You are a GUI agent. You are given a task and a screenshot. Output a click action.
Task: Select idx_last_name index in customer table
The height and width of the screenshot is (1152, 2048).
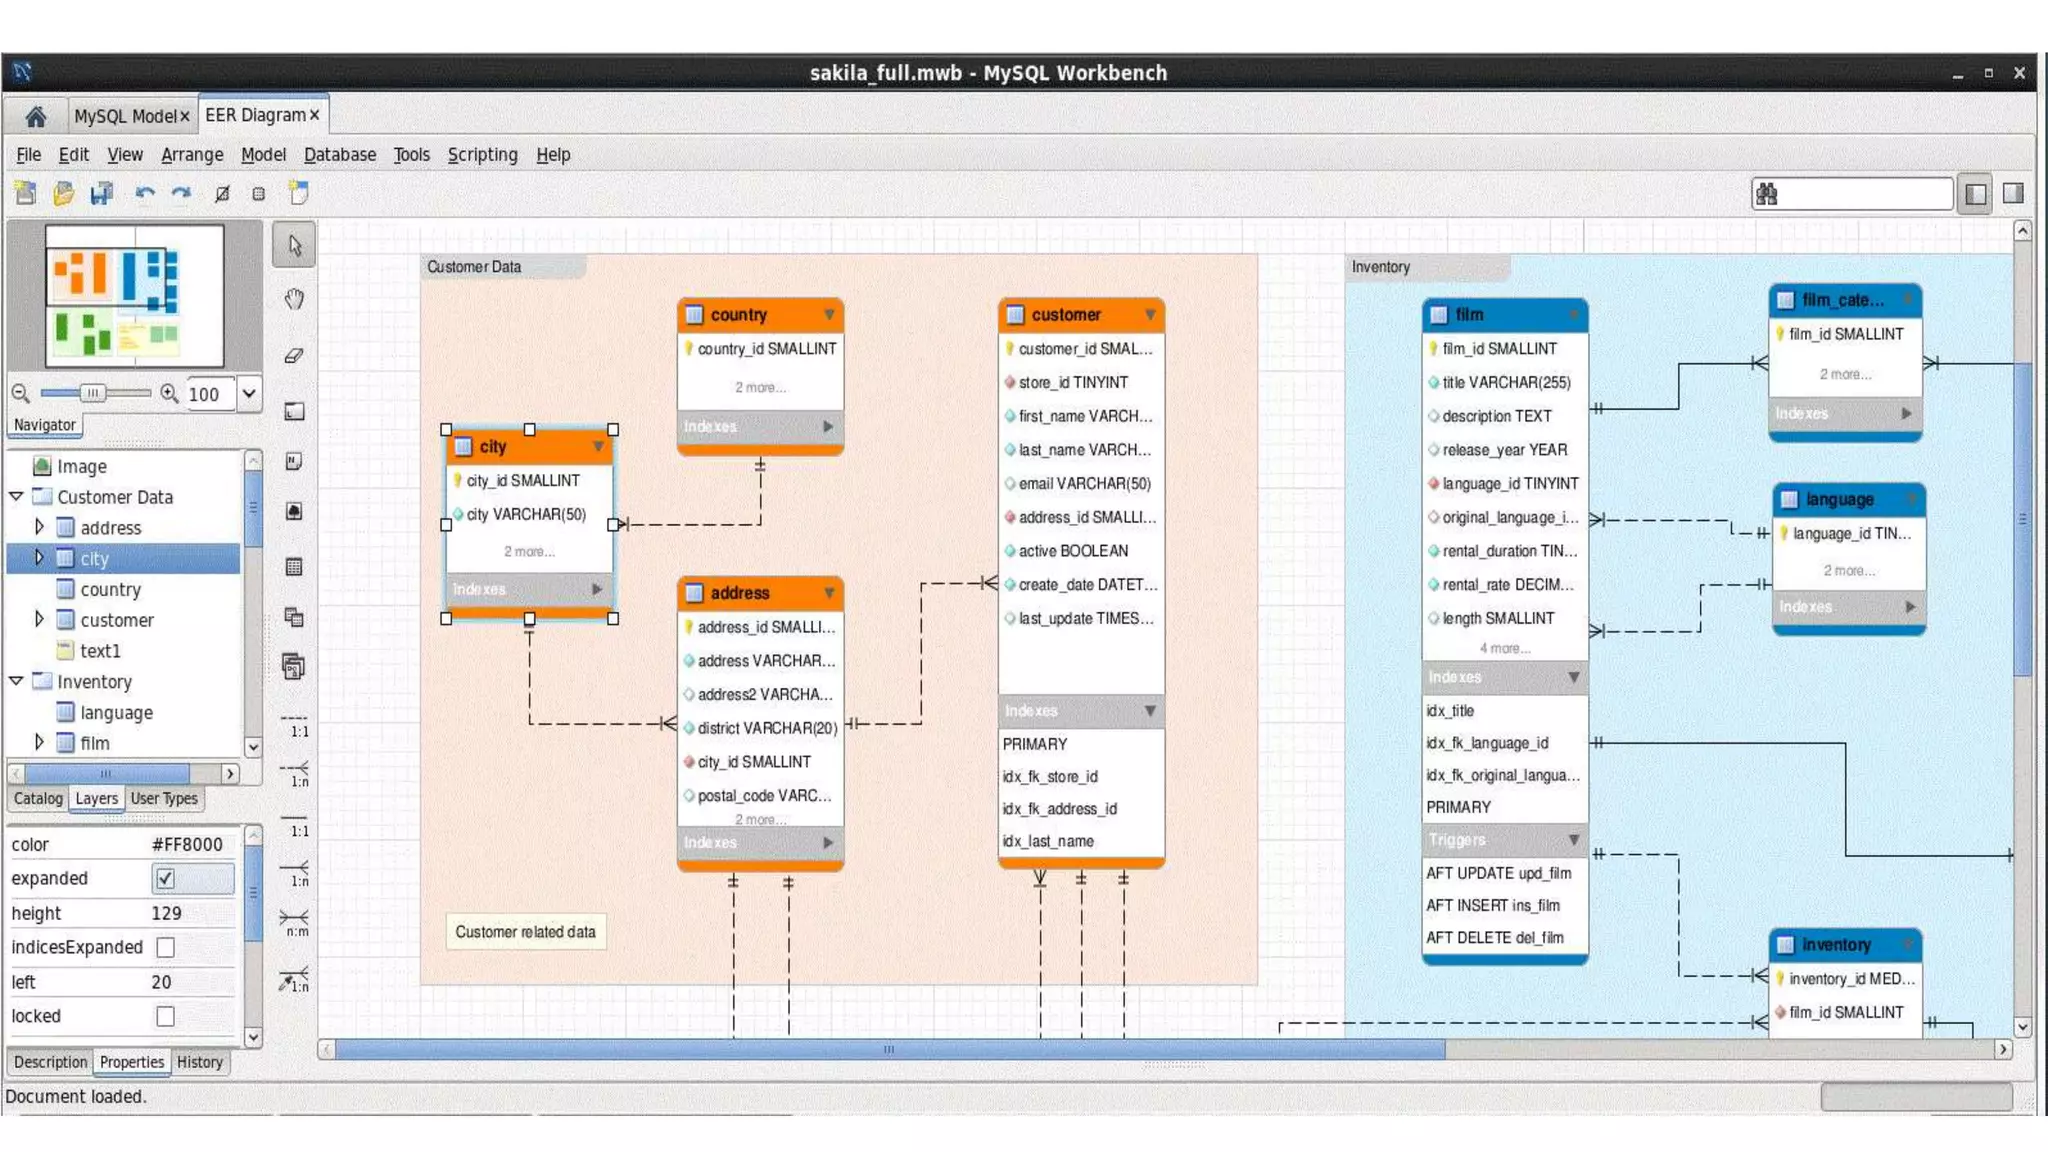[x=1048, y=841]
